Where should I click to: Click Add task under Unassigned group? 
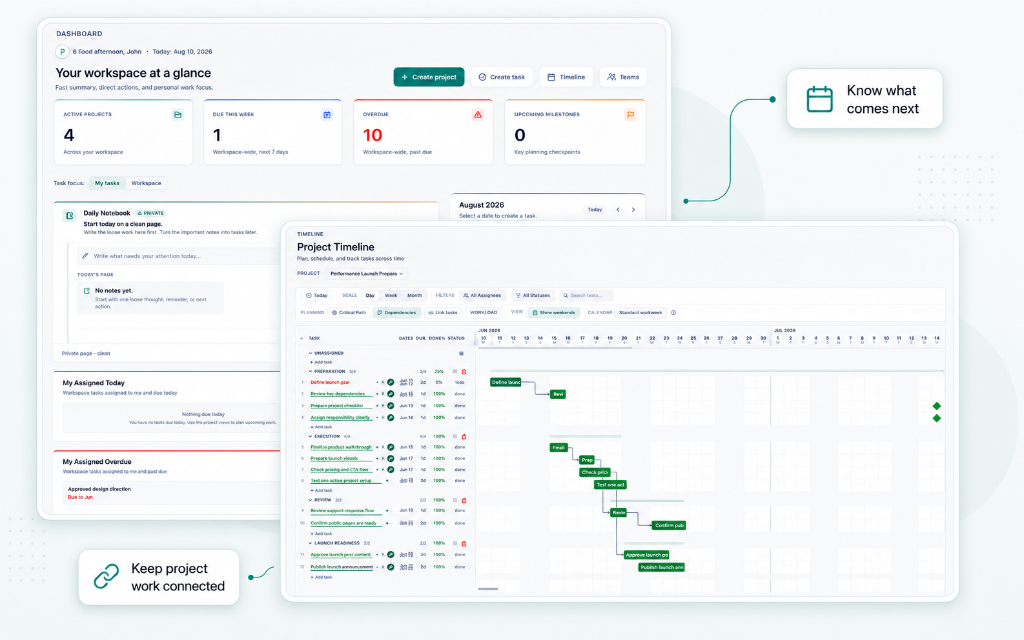click(322, 362)
